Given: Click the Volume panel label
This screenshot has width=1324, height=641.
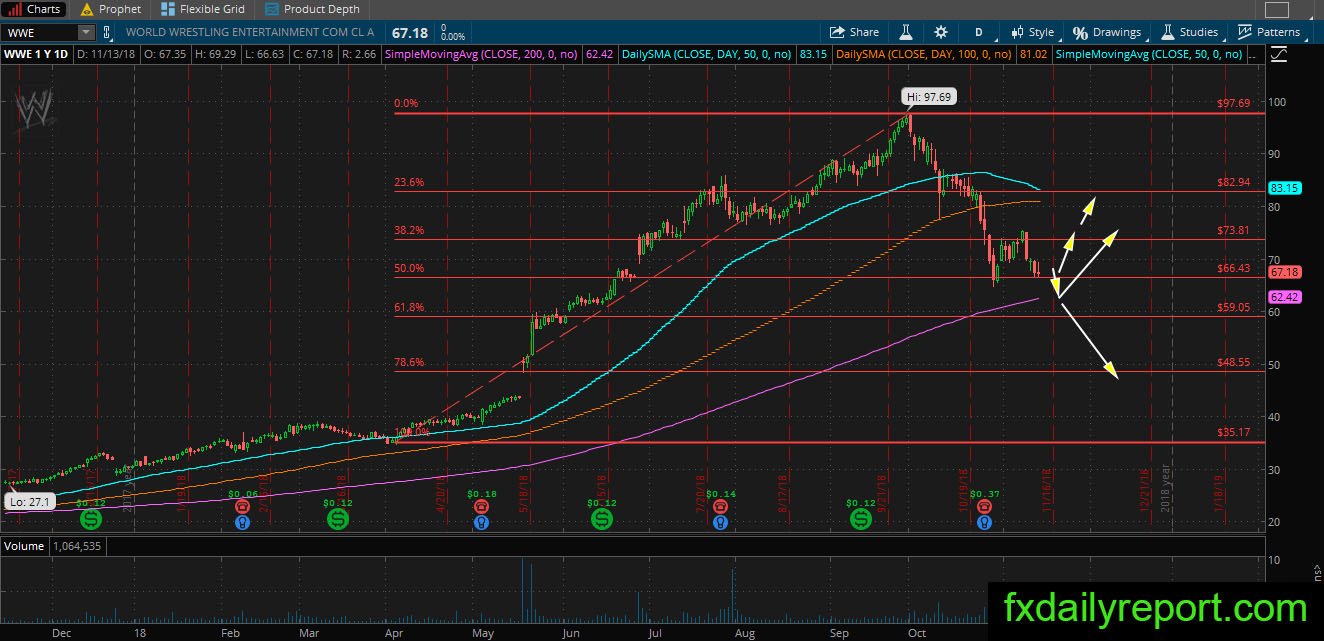Looking at the screenshot, I should [x=24, y=546].
